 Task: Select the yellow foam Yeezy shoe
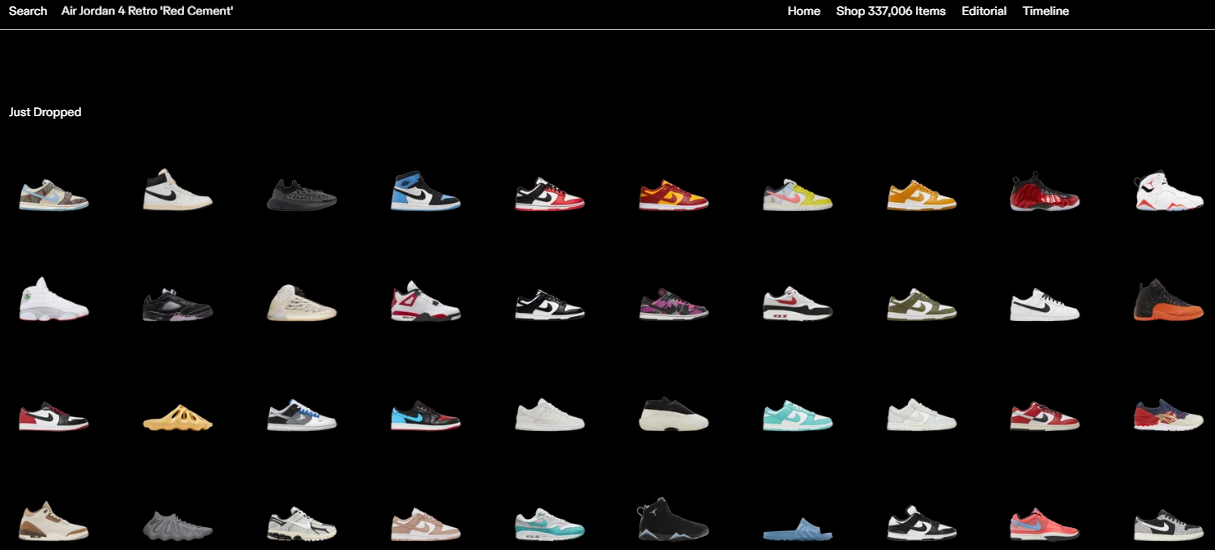[x=178, y=417]
